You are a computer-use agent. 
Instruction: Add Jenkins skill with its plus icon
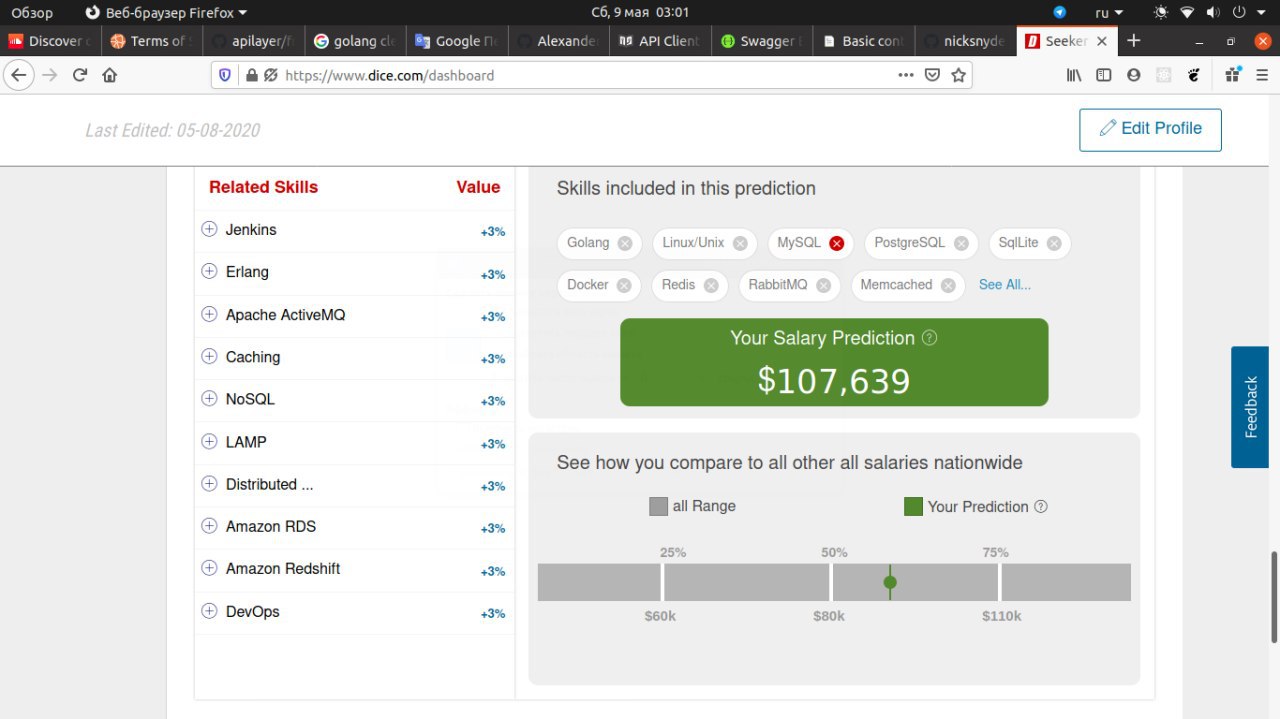tap(209, 229)
